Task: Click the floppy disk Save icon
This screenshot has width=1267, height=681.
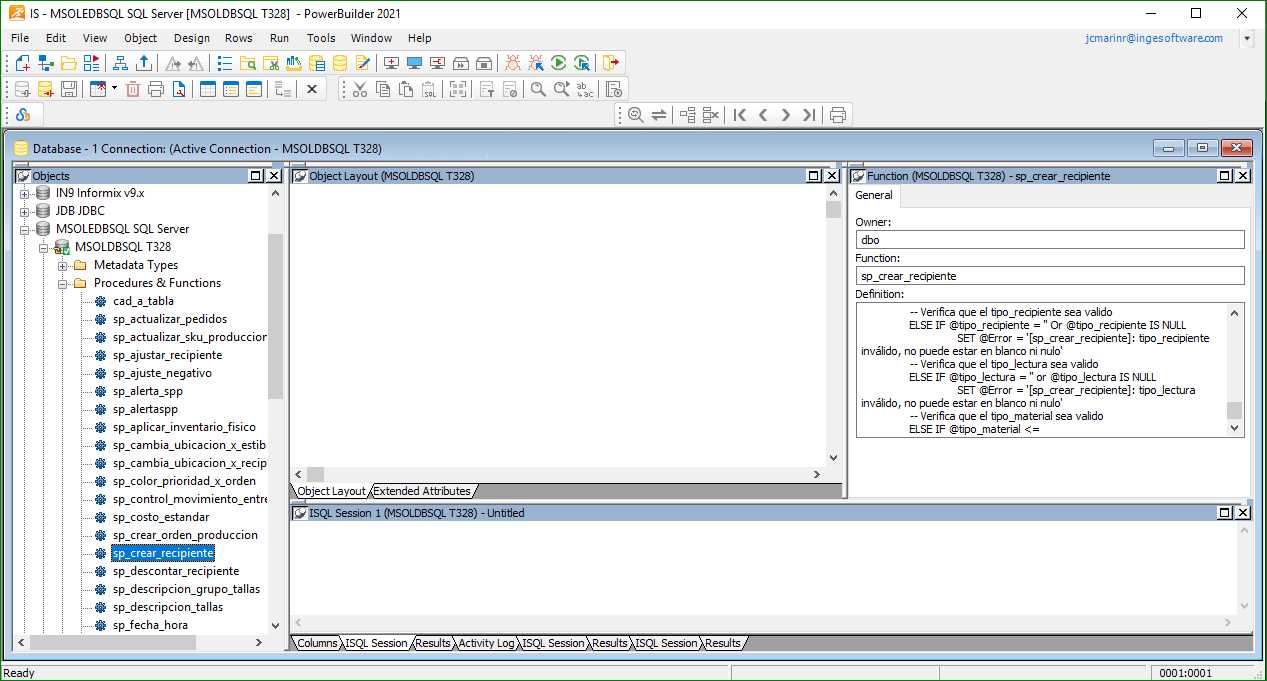Action: 69,89
